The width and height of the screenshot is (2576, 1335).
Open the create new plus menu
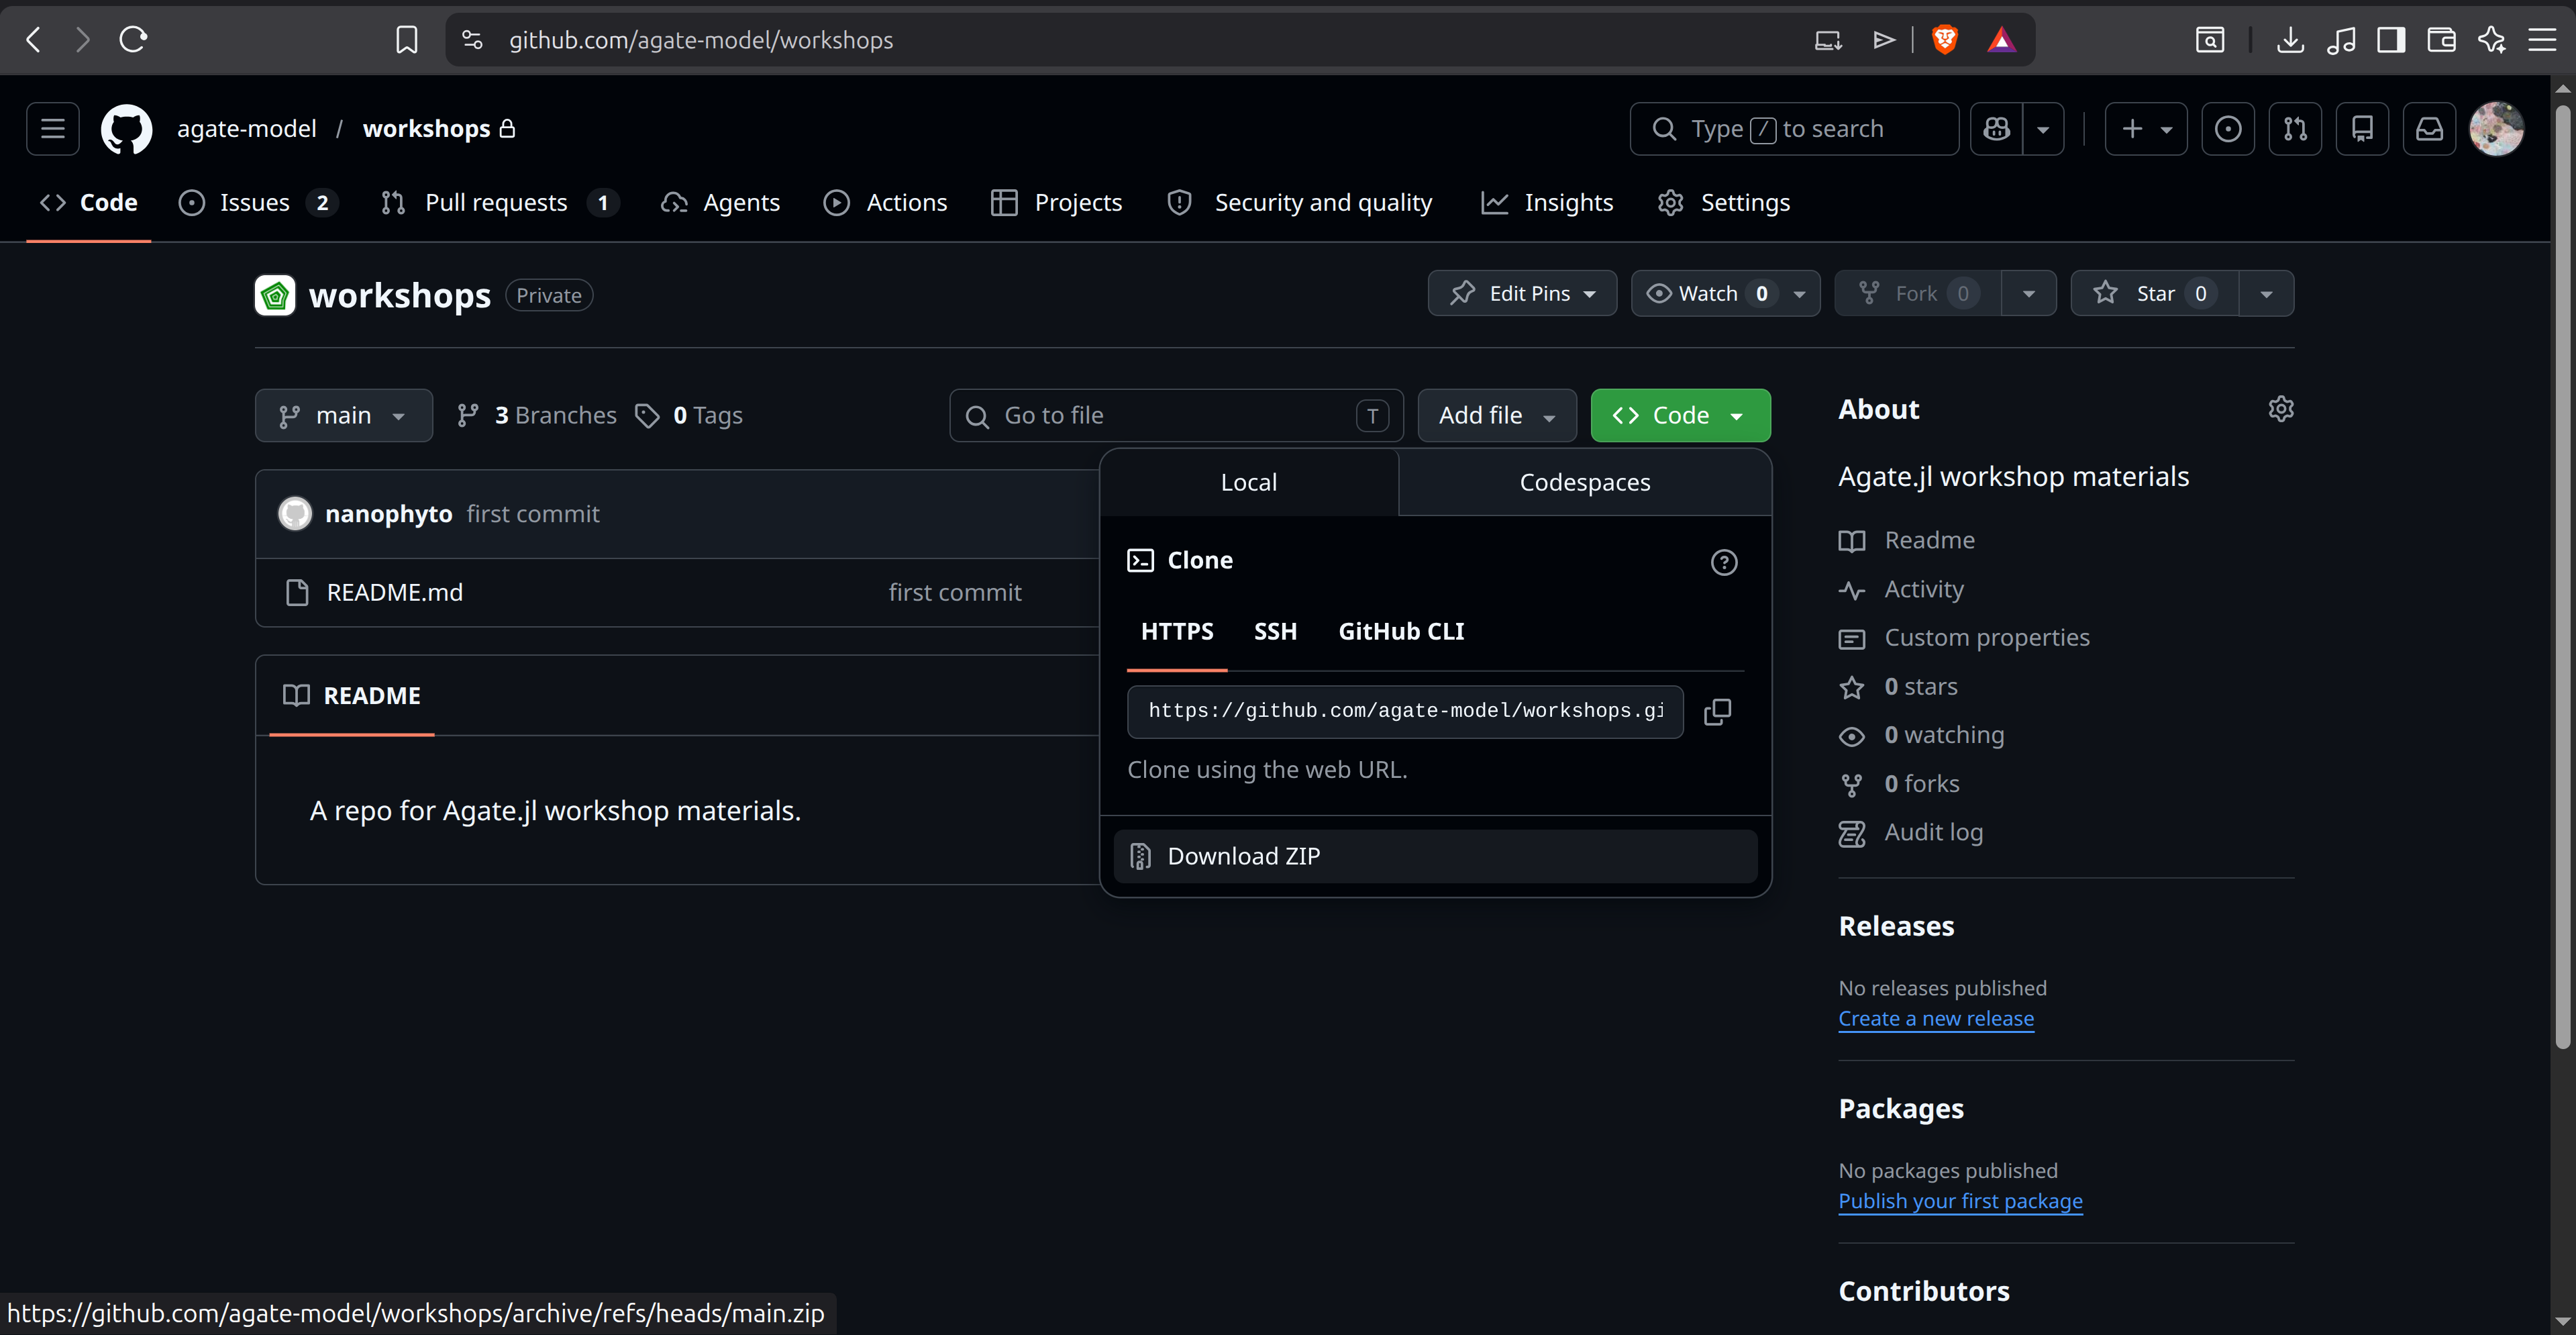tap(2145, 129)
